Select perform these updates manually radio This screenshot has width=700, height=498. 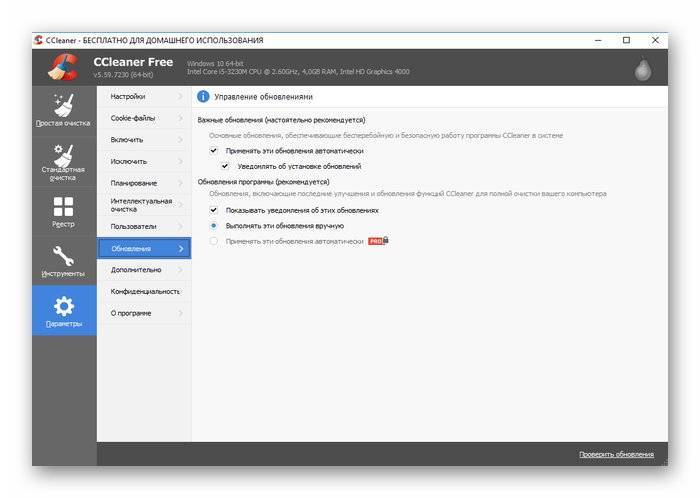click(x=213, y=226)
